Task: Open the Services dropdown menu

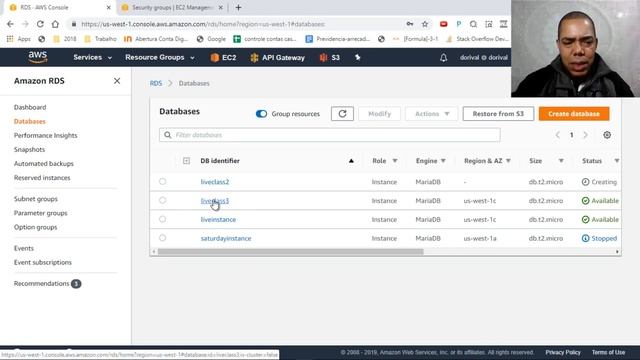Action: pyautogui.click(x=92, y=58)
